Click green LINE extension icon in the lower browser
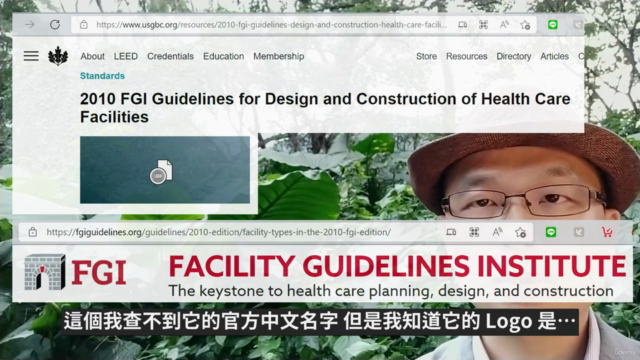Viewport: 640px width, 360px height. pyautogui.click(x=551, y=232)
